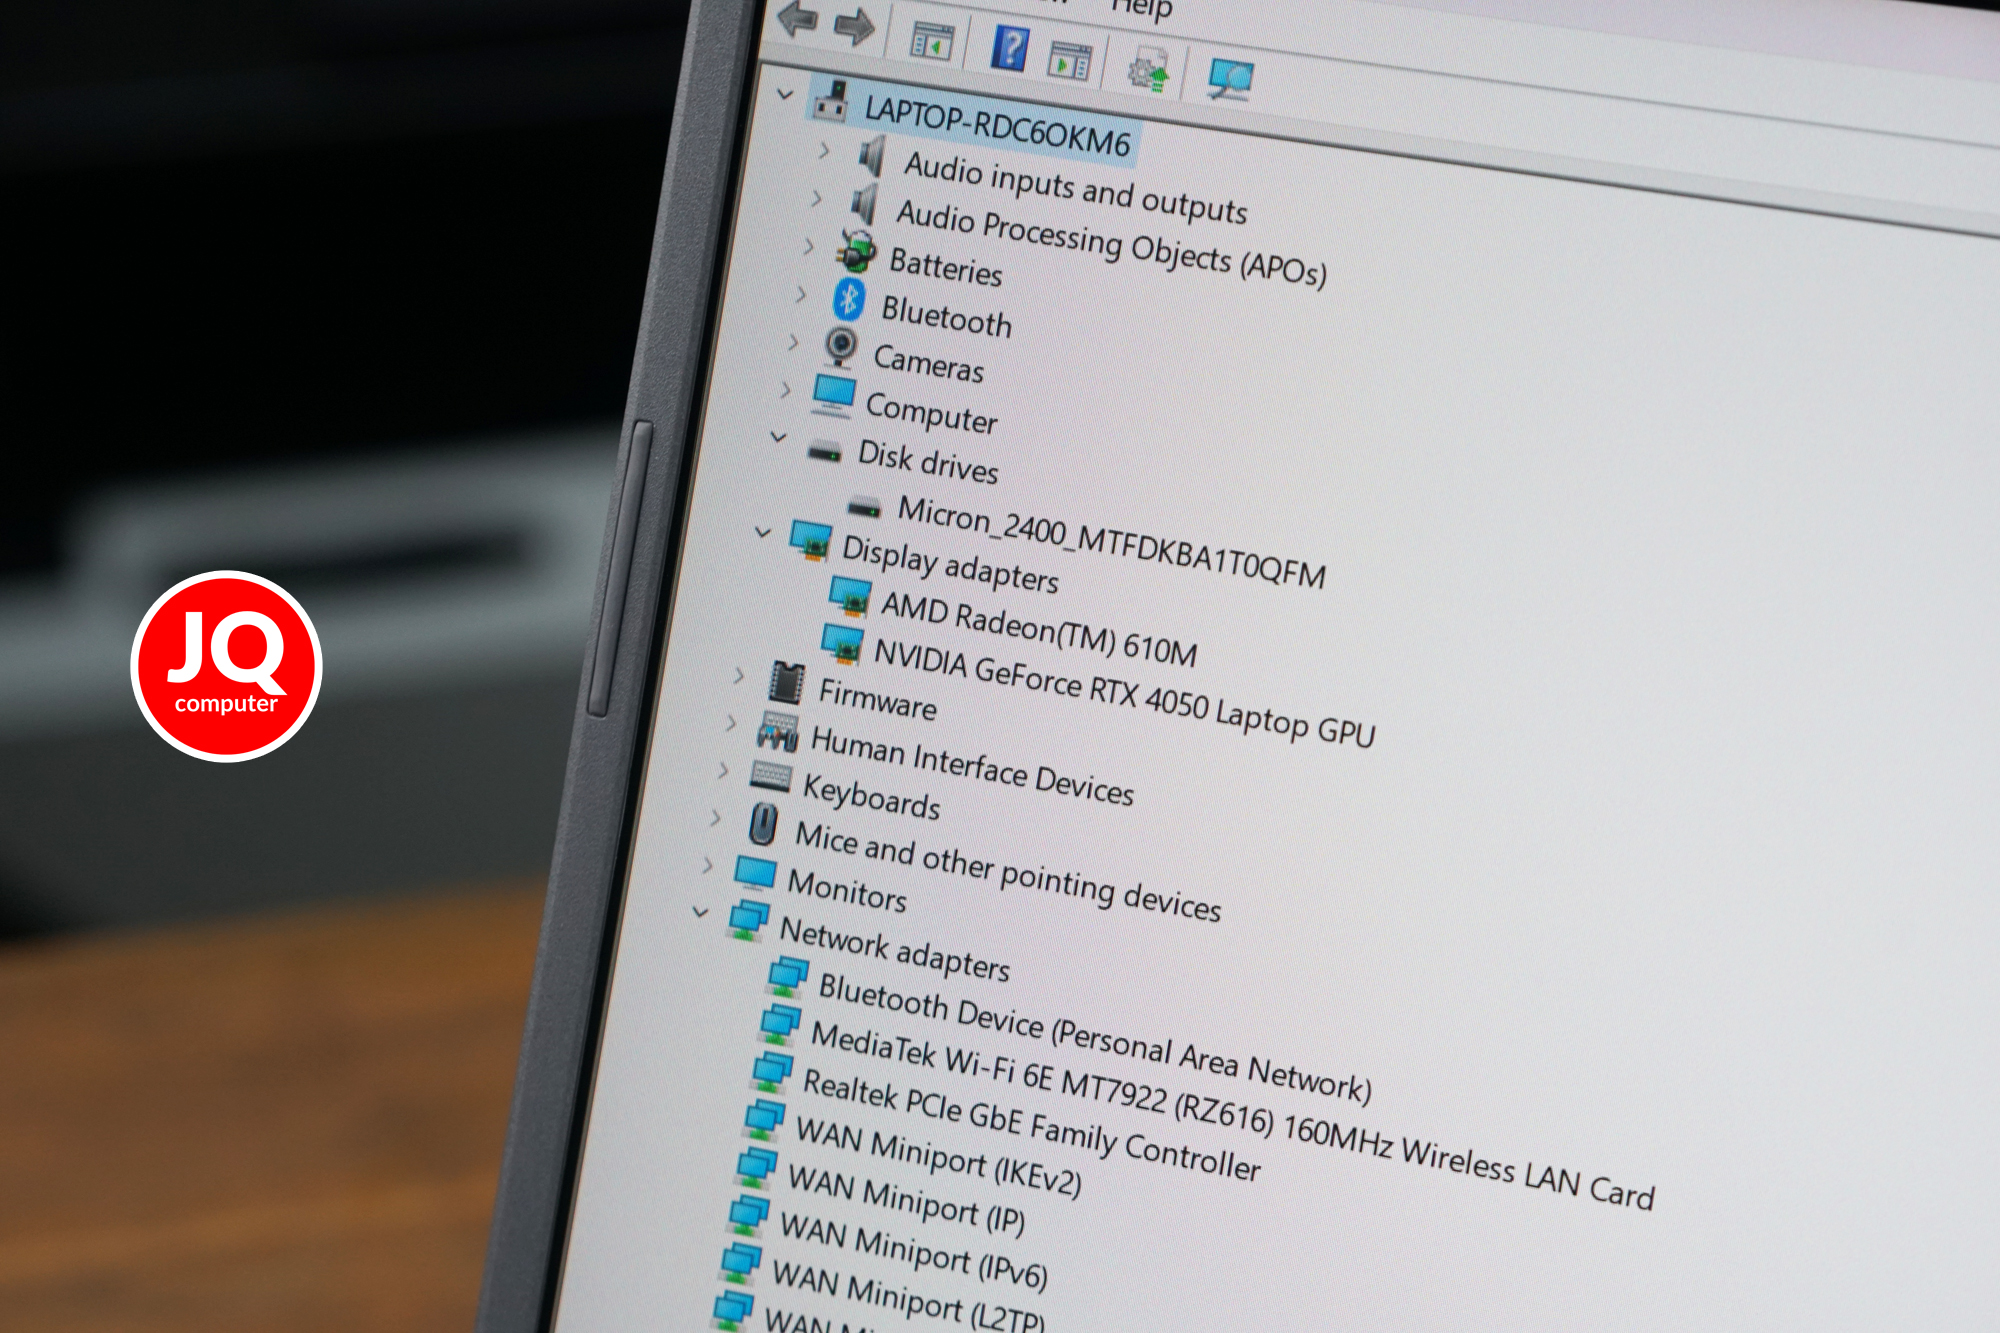Collapse the Disk drives chevron
The image size is (2000, 1333).
coord(778,437)
